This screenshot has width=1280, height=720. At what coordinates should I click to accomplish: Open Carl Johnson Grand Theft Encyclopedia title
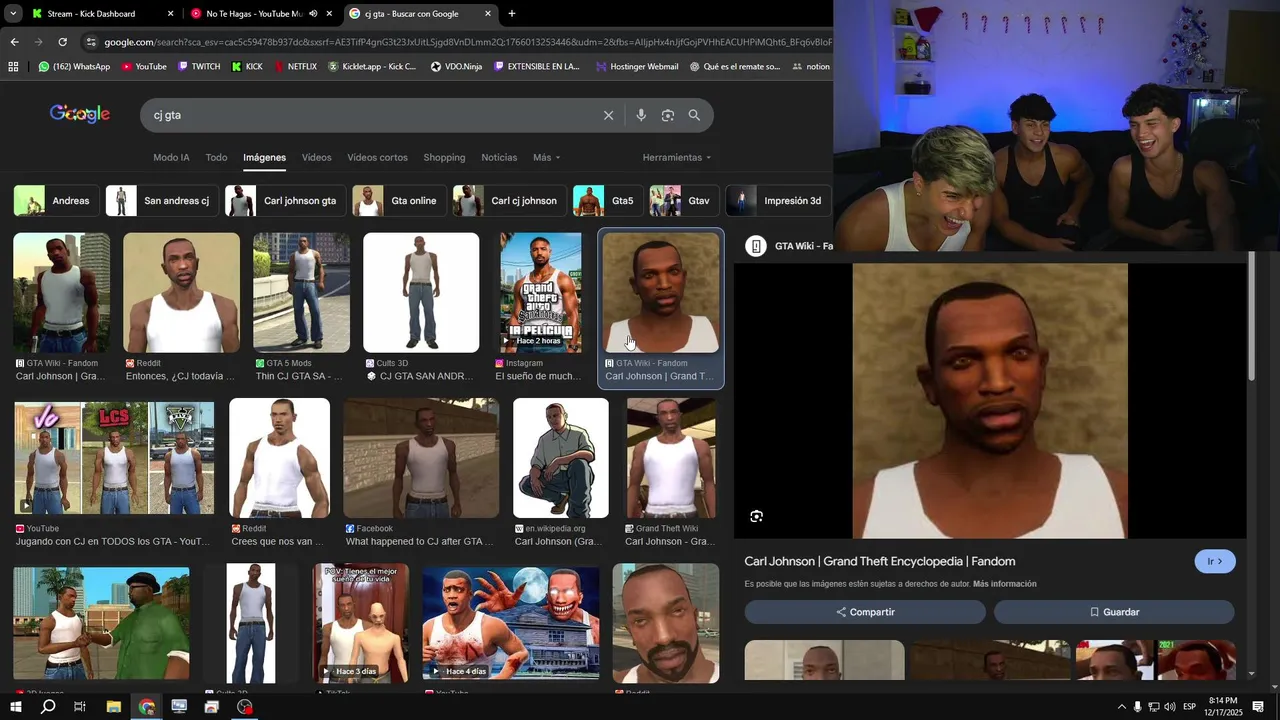click(x=880, y=561)
